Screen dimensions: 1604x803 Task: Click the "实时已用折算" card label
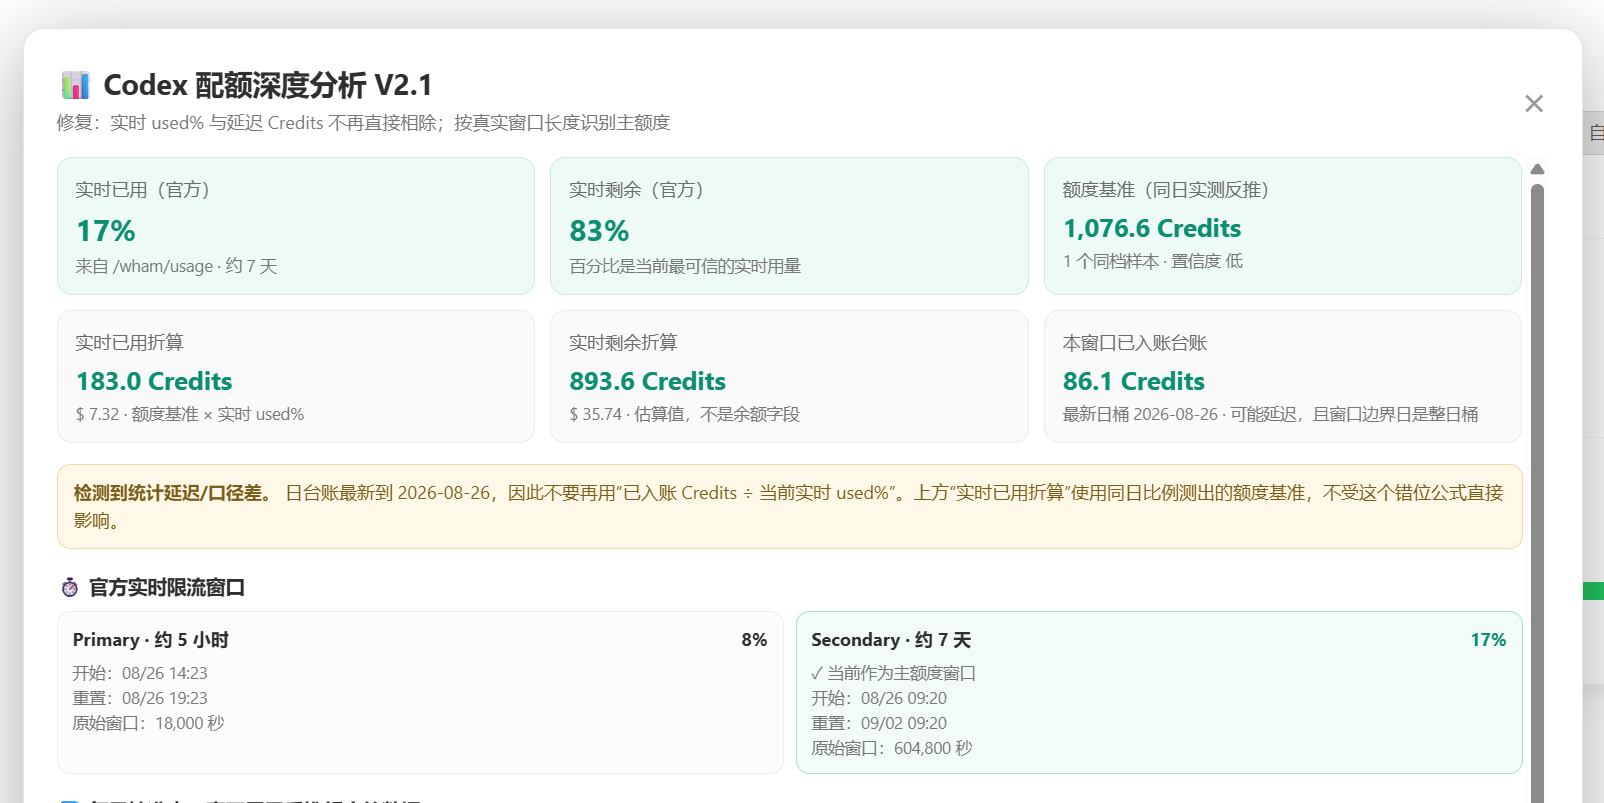coord(129,343)
